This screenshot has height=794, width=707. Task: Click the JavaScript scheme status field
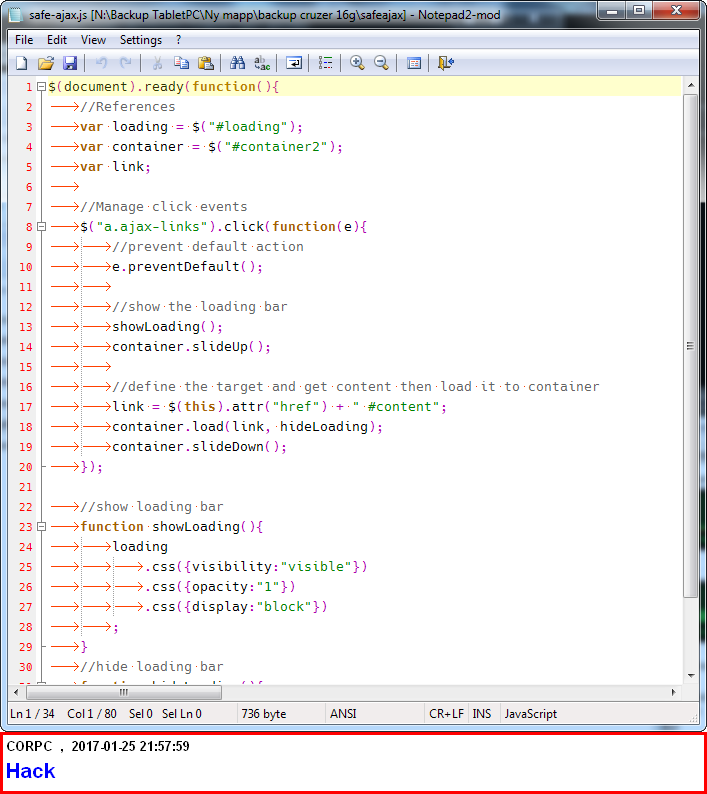[x=531, y=714]
